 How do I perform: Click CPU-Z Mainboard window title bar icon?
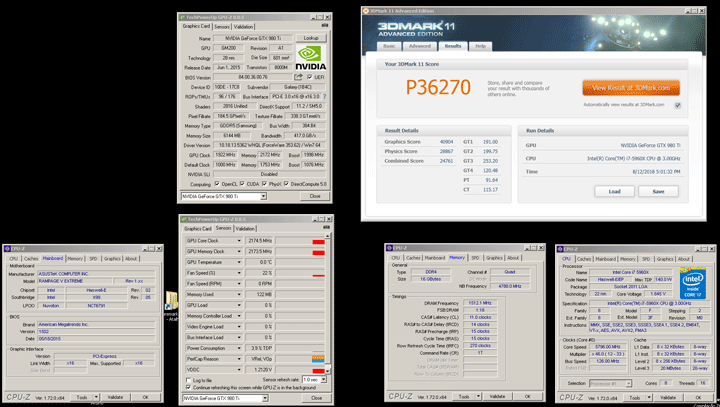(7, 249)
